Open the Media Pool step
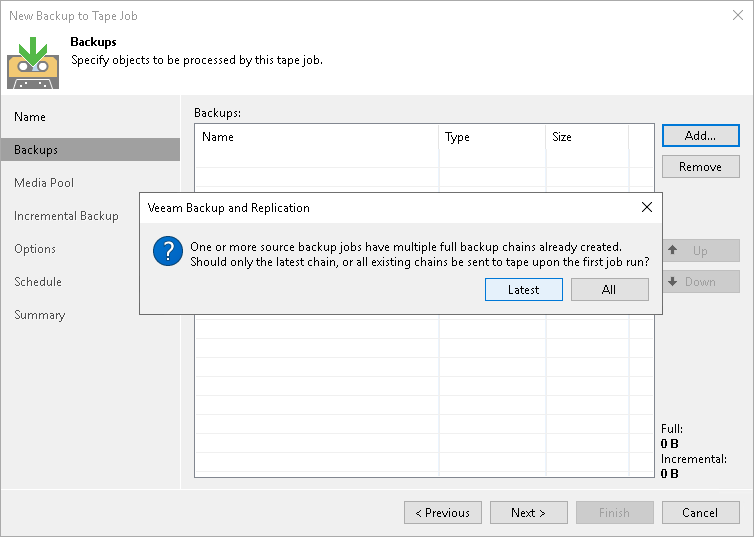 click(44, 183)
